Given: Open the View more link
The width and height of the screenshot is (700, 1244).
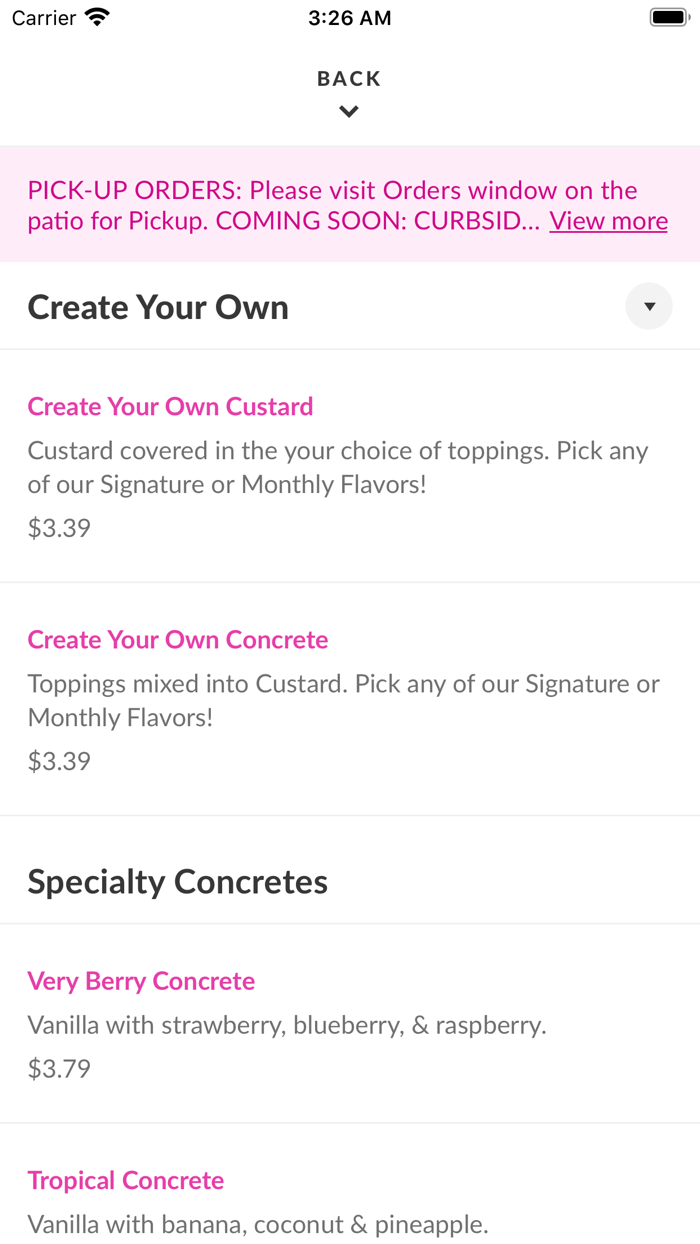Looking at the screenshot, I should 608,221.
